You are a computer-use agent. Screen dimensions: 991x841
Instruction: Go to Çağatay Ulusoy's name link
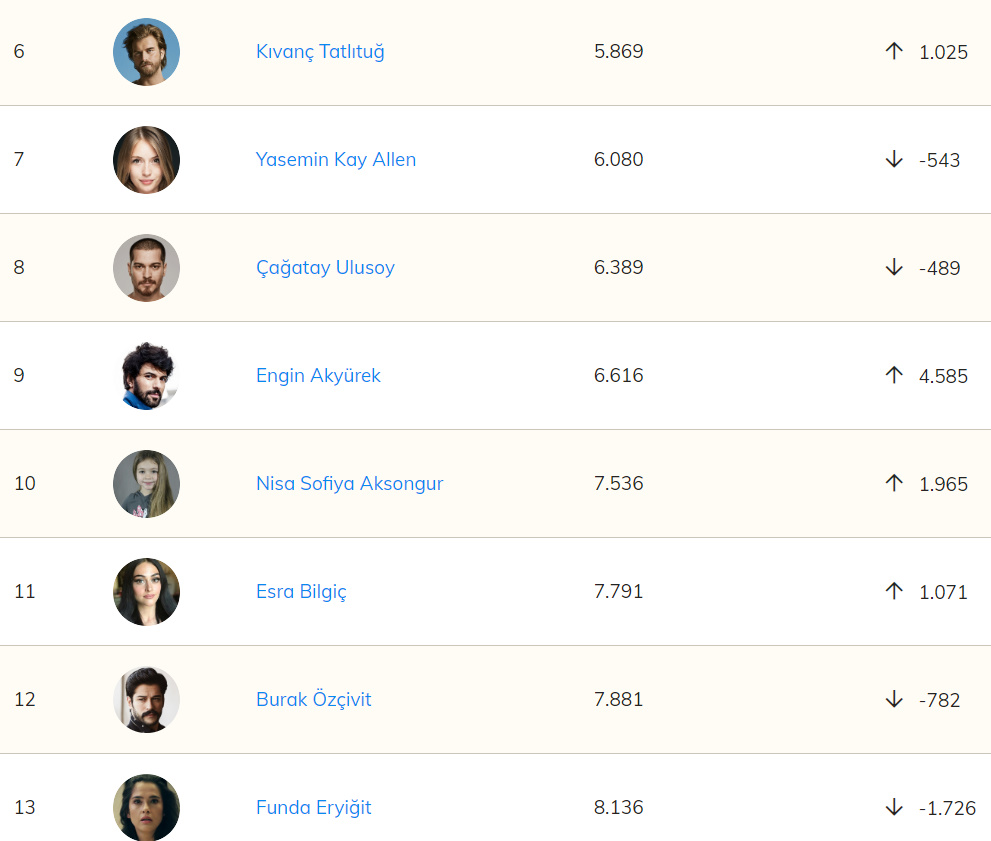click(x=325, y=268)
